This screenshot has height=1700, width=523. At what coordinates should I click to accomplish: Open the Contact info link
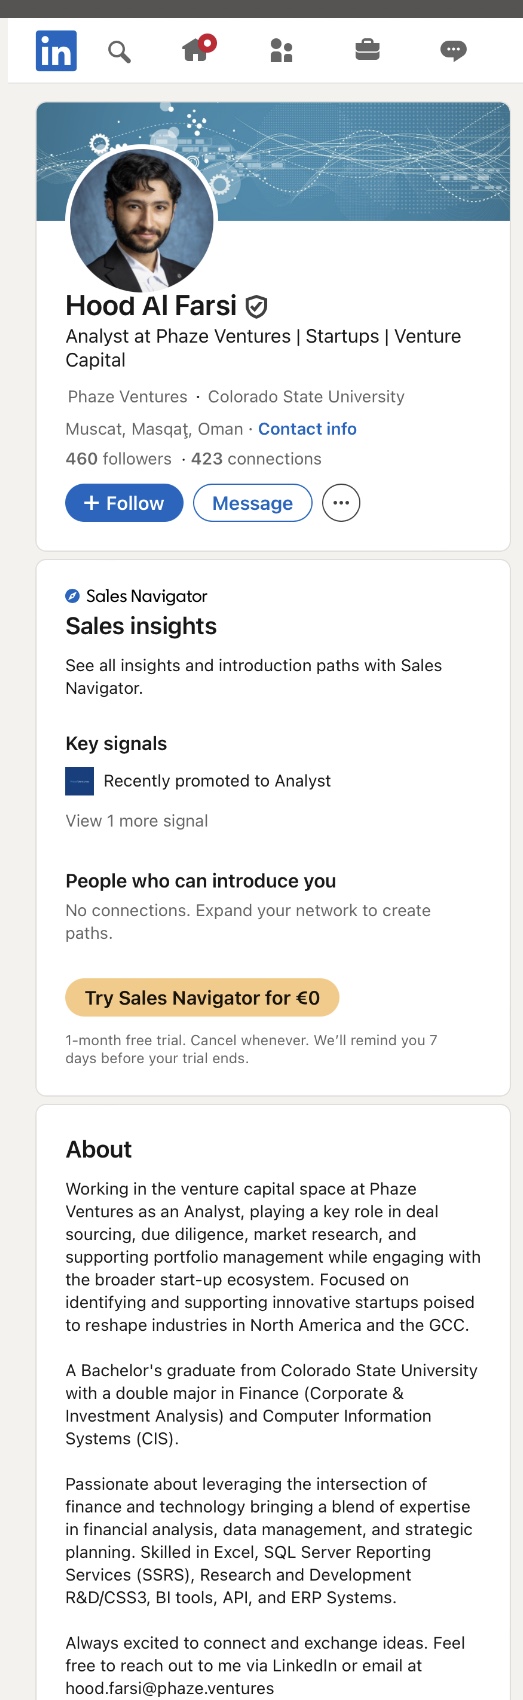307,429
